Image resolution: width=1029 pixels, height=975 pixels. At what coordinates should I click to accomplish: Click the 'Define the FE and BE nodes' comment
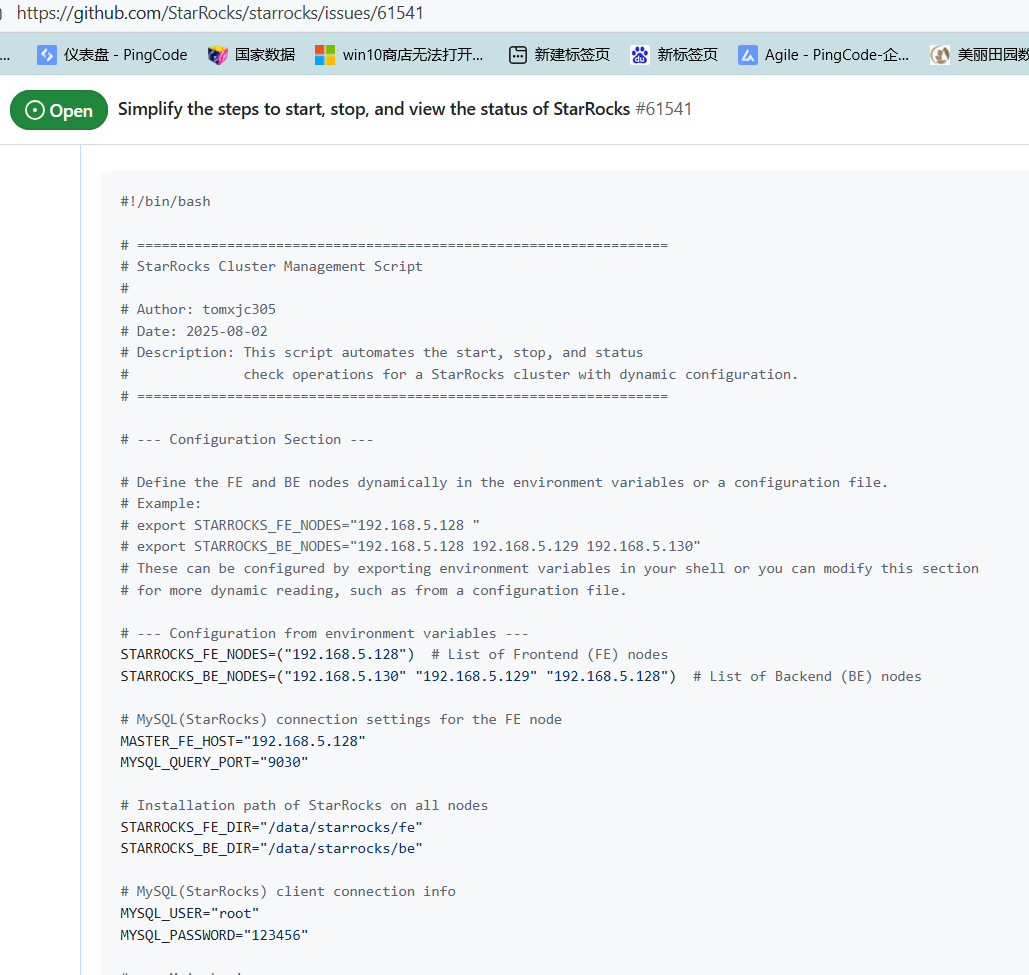tap(504, 482)
